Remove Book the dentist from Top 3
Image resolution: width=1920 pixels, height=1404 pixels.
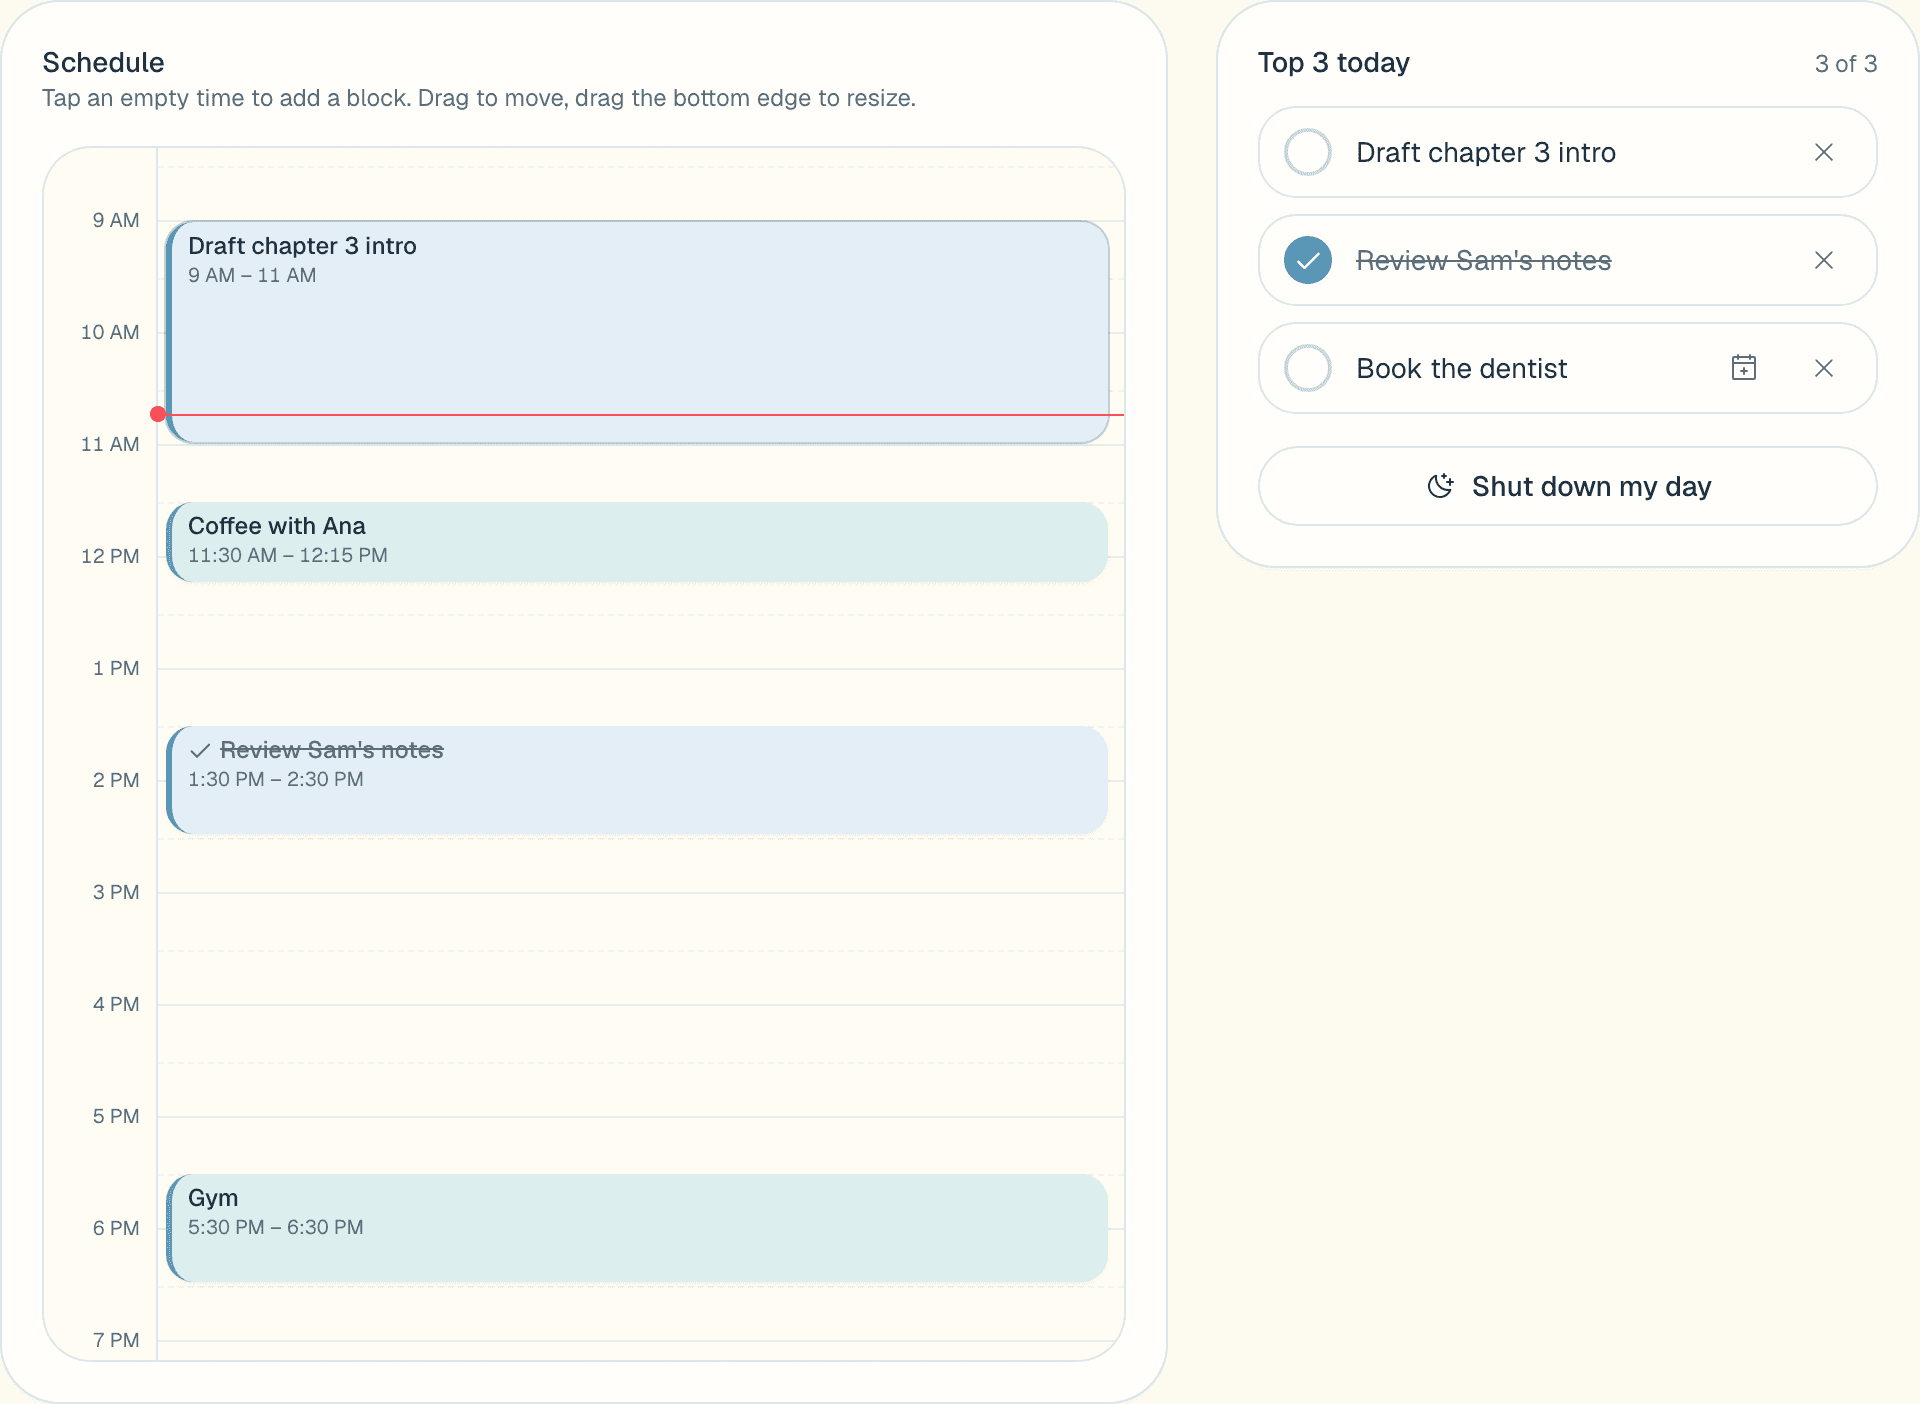tap(1824, 368)
